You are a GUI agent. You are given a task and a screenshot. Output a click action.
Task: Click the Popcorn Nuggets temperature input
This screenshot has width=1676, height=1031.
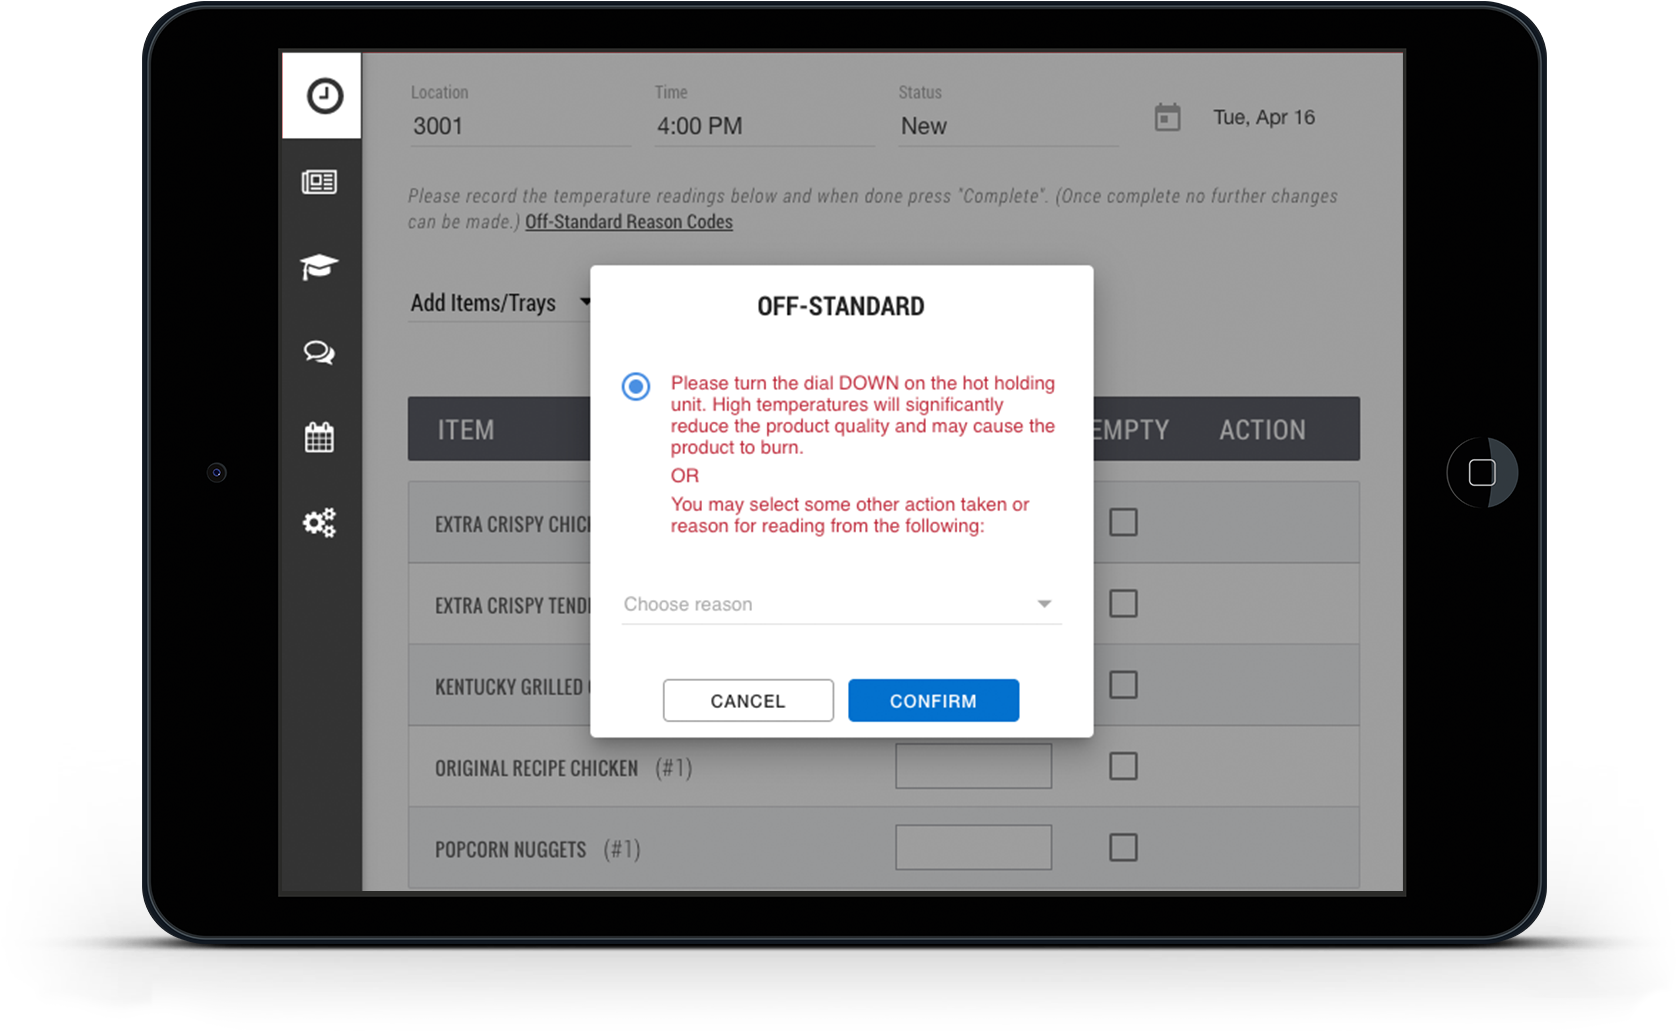973,848
